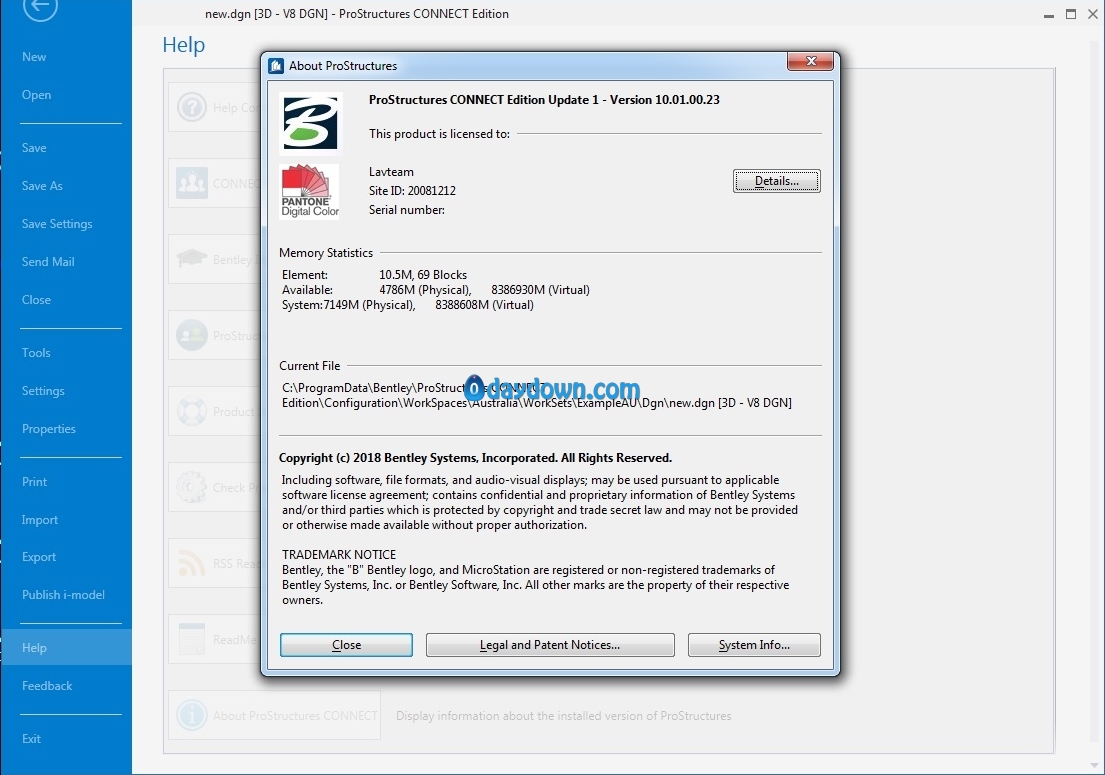Select Import in the sidebar

[x=39, y=520]
